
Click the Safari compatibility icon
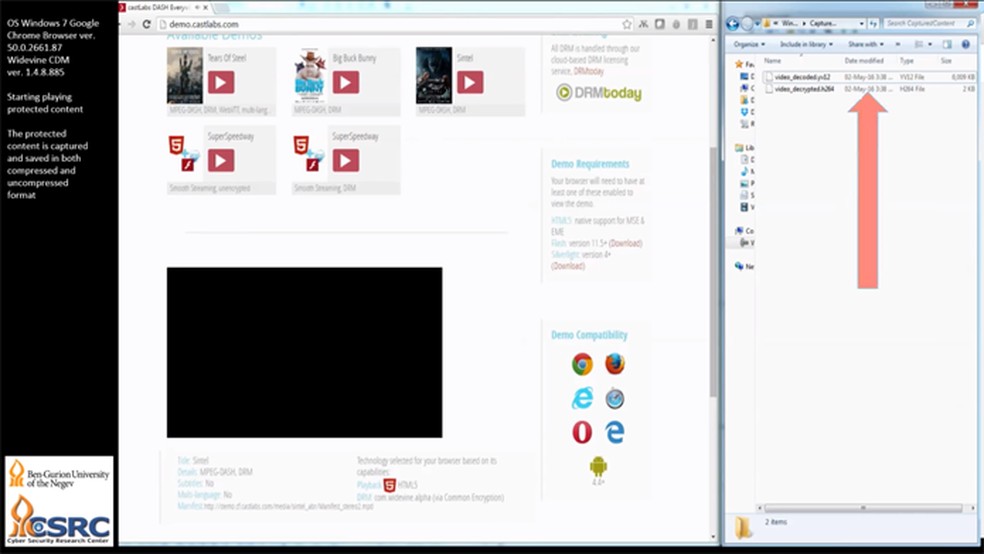(x=614, y=398)
